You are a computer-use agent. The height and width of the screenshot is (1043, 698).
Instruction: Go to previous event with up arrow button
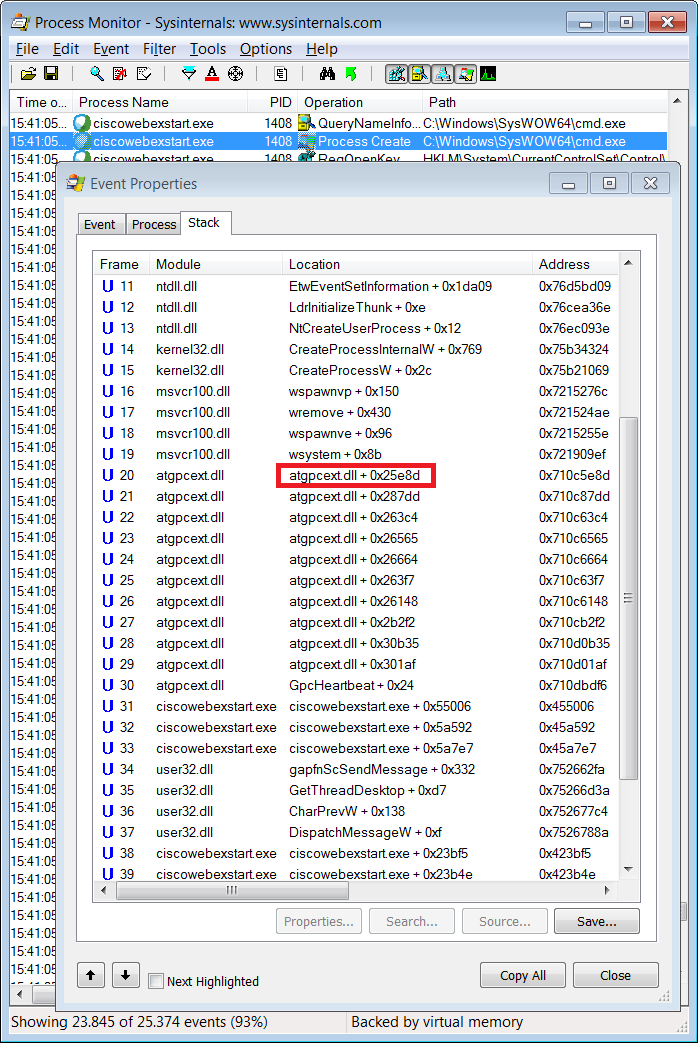pyautogui.click(x=91, y=975)
